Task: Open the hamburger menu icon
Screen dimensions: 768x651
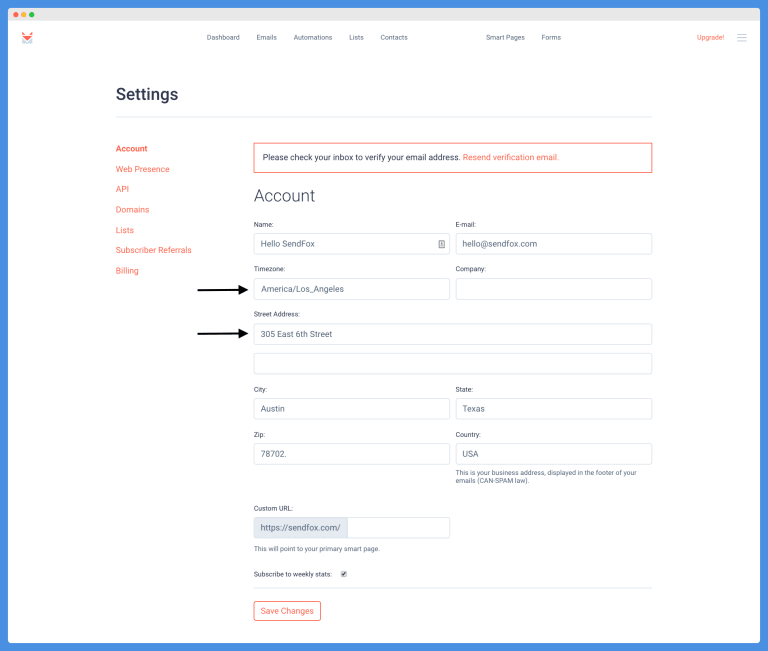Action: 742,38
